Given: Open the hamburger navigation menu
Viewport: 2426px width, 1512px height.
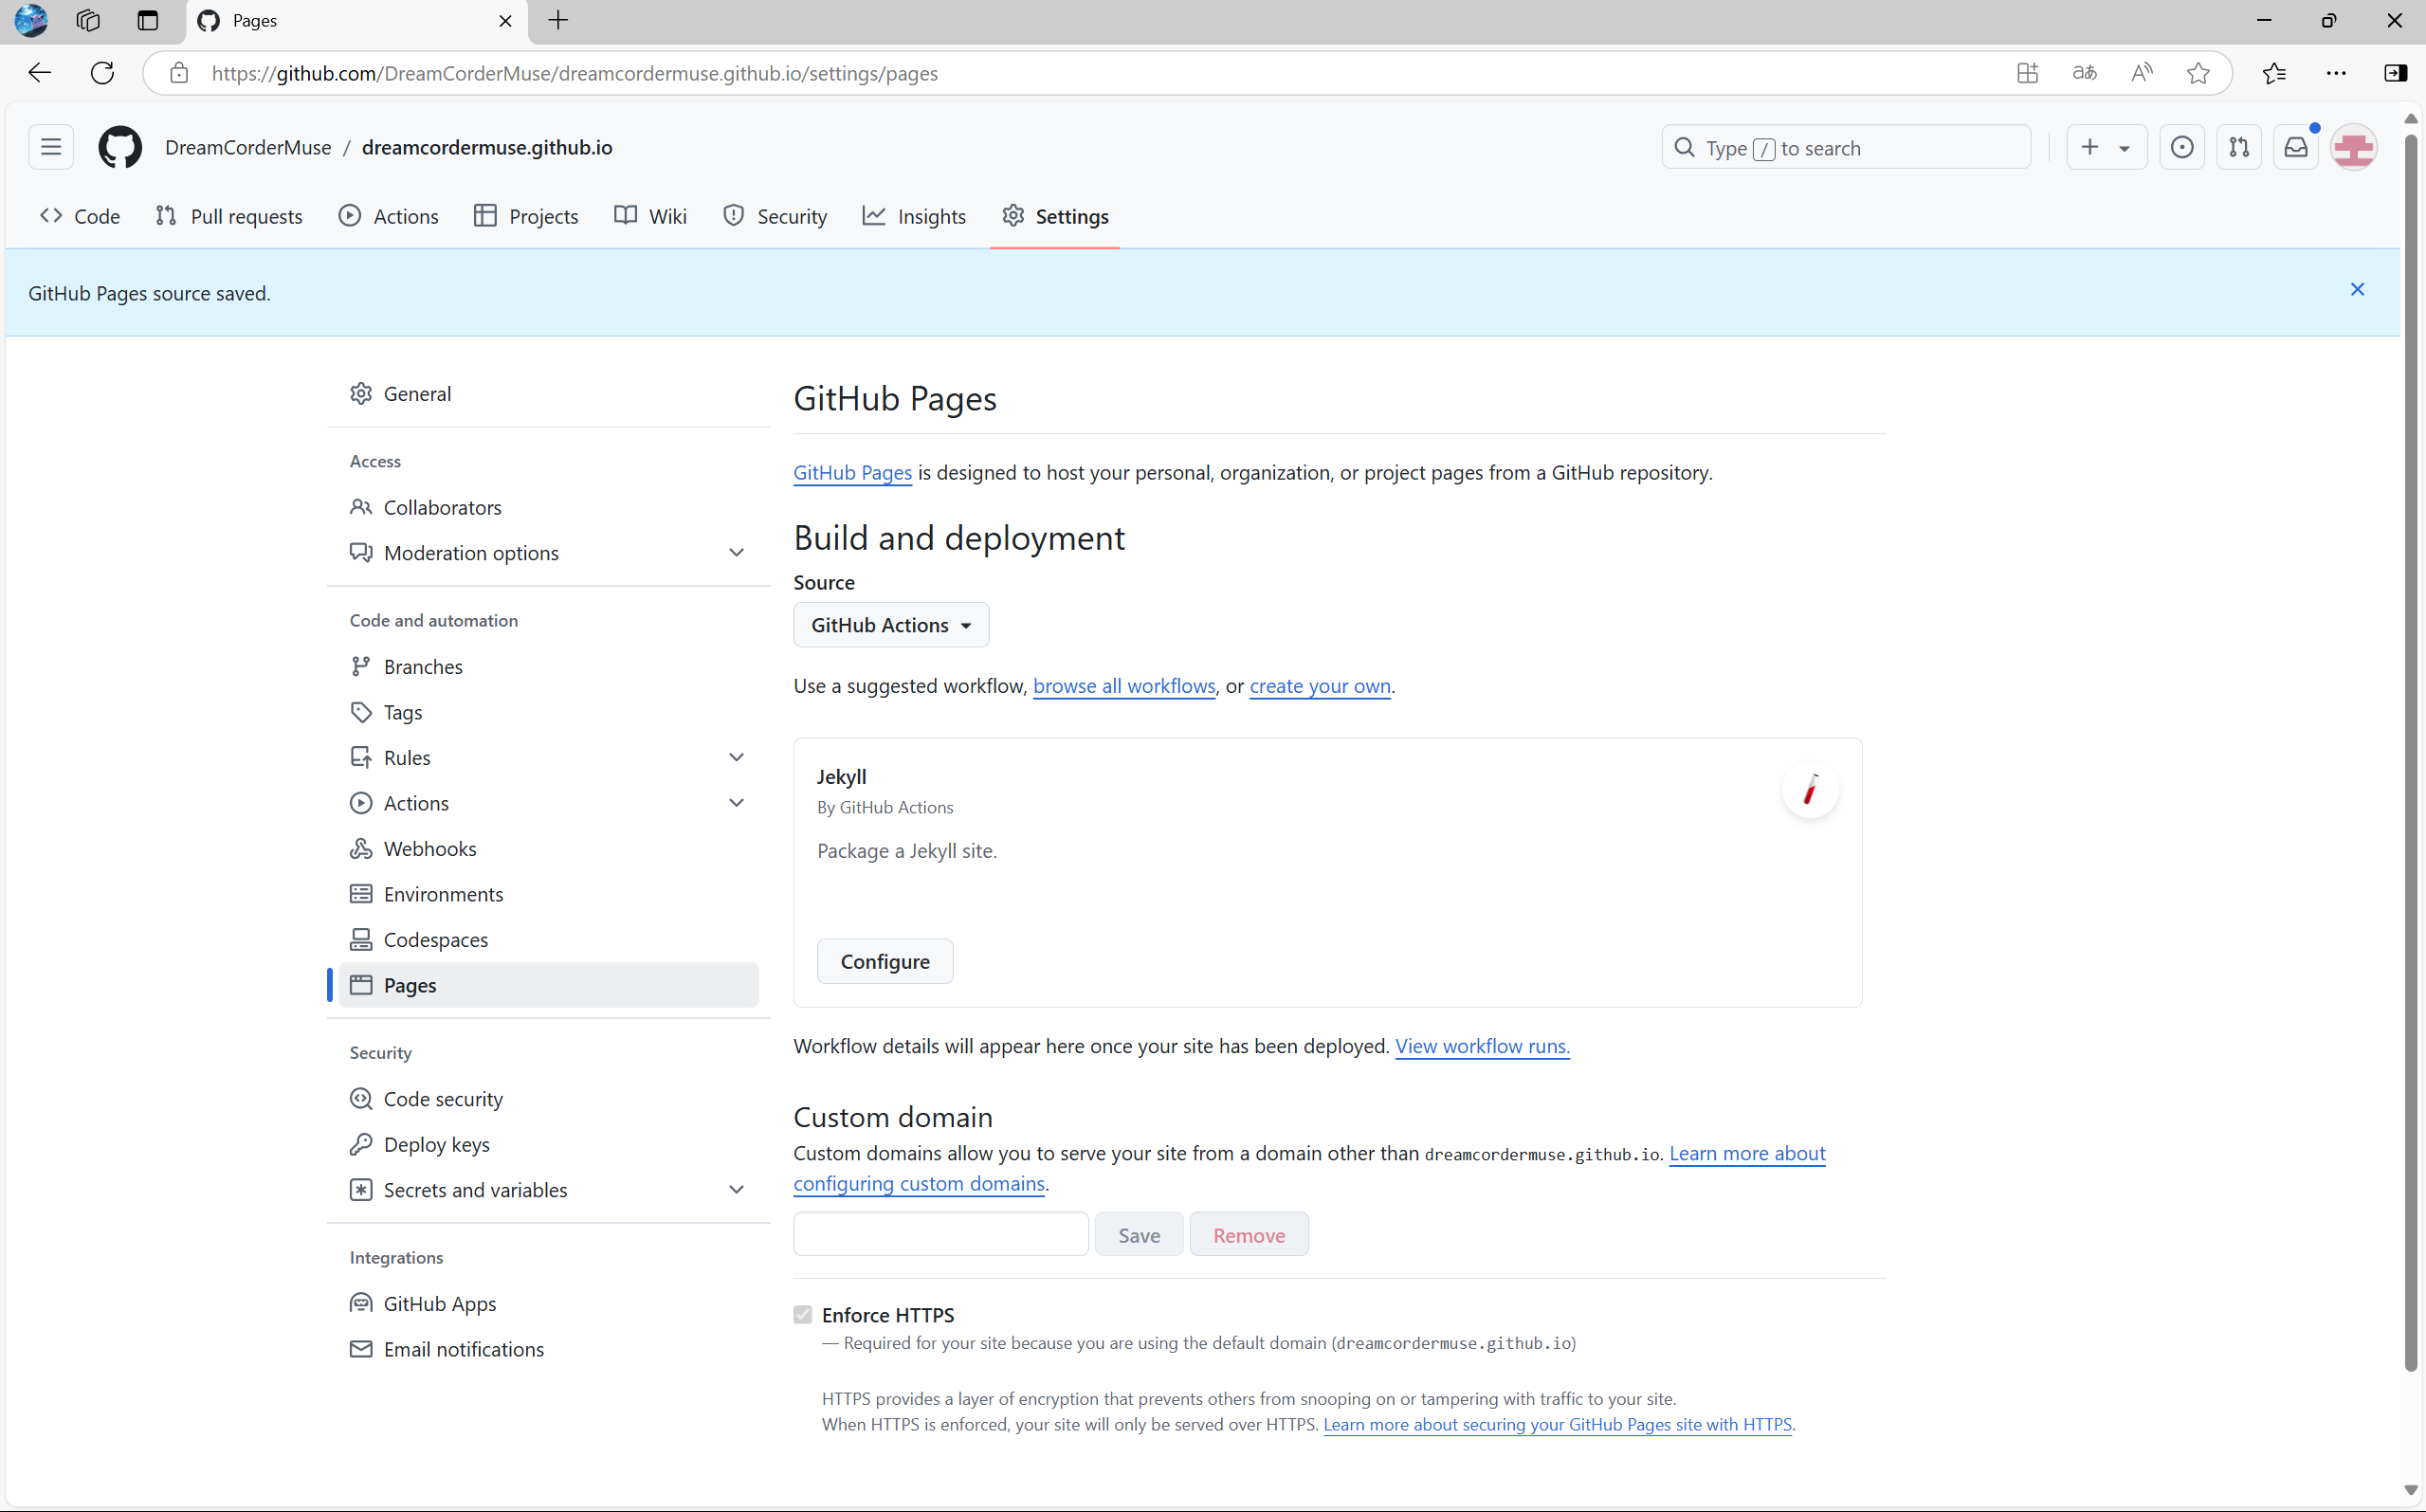Looking at the screenshot, I should click(51, 147).
